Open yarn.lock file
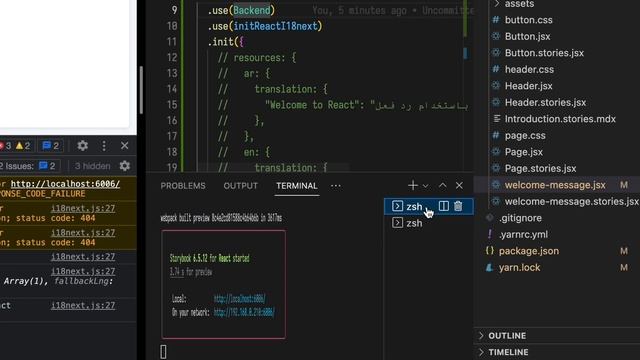Screen dimensions: 640x360 [x=519, y=268]
